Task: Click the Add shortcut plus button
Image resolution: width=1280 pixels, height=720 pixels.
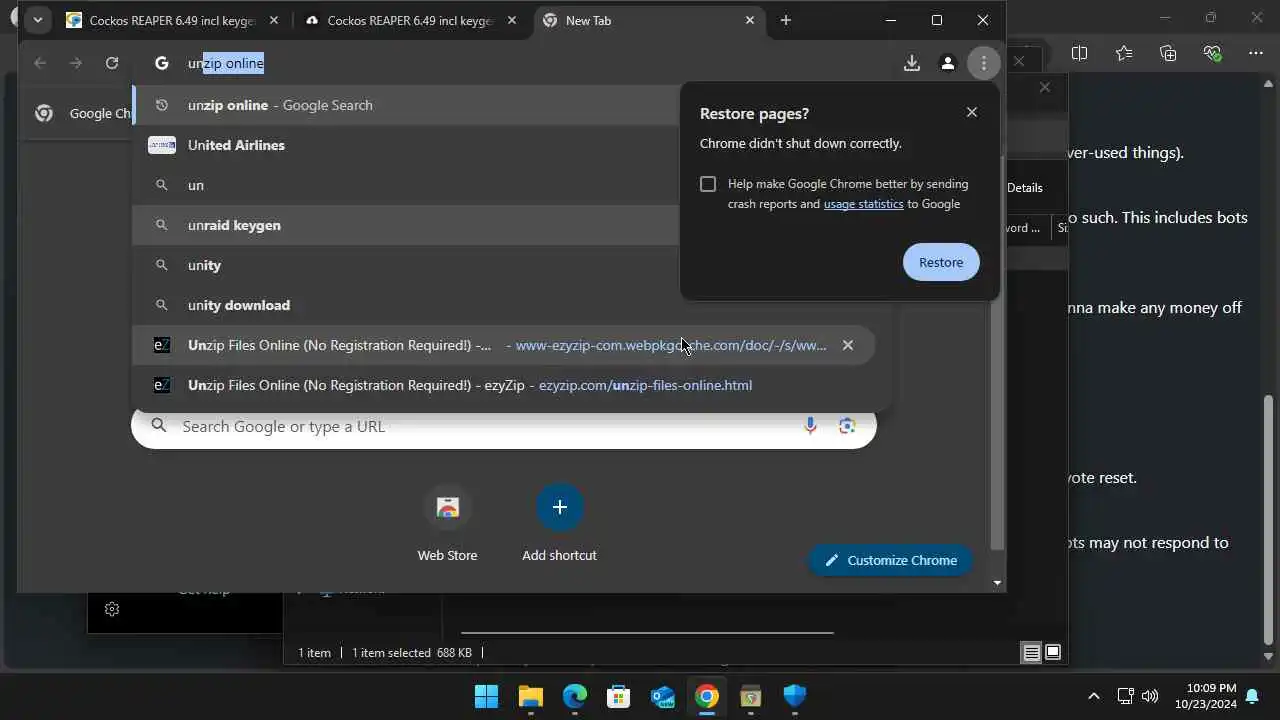Action: click(560, 507)
